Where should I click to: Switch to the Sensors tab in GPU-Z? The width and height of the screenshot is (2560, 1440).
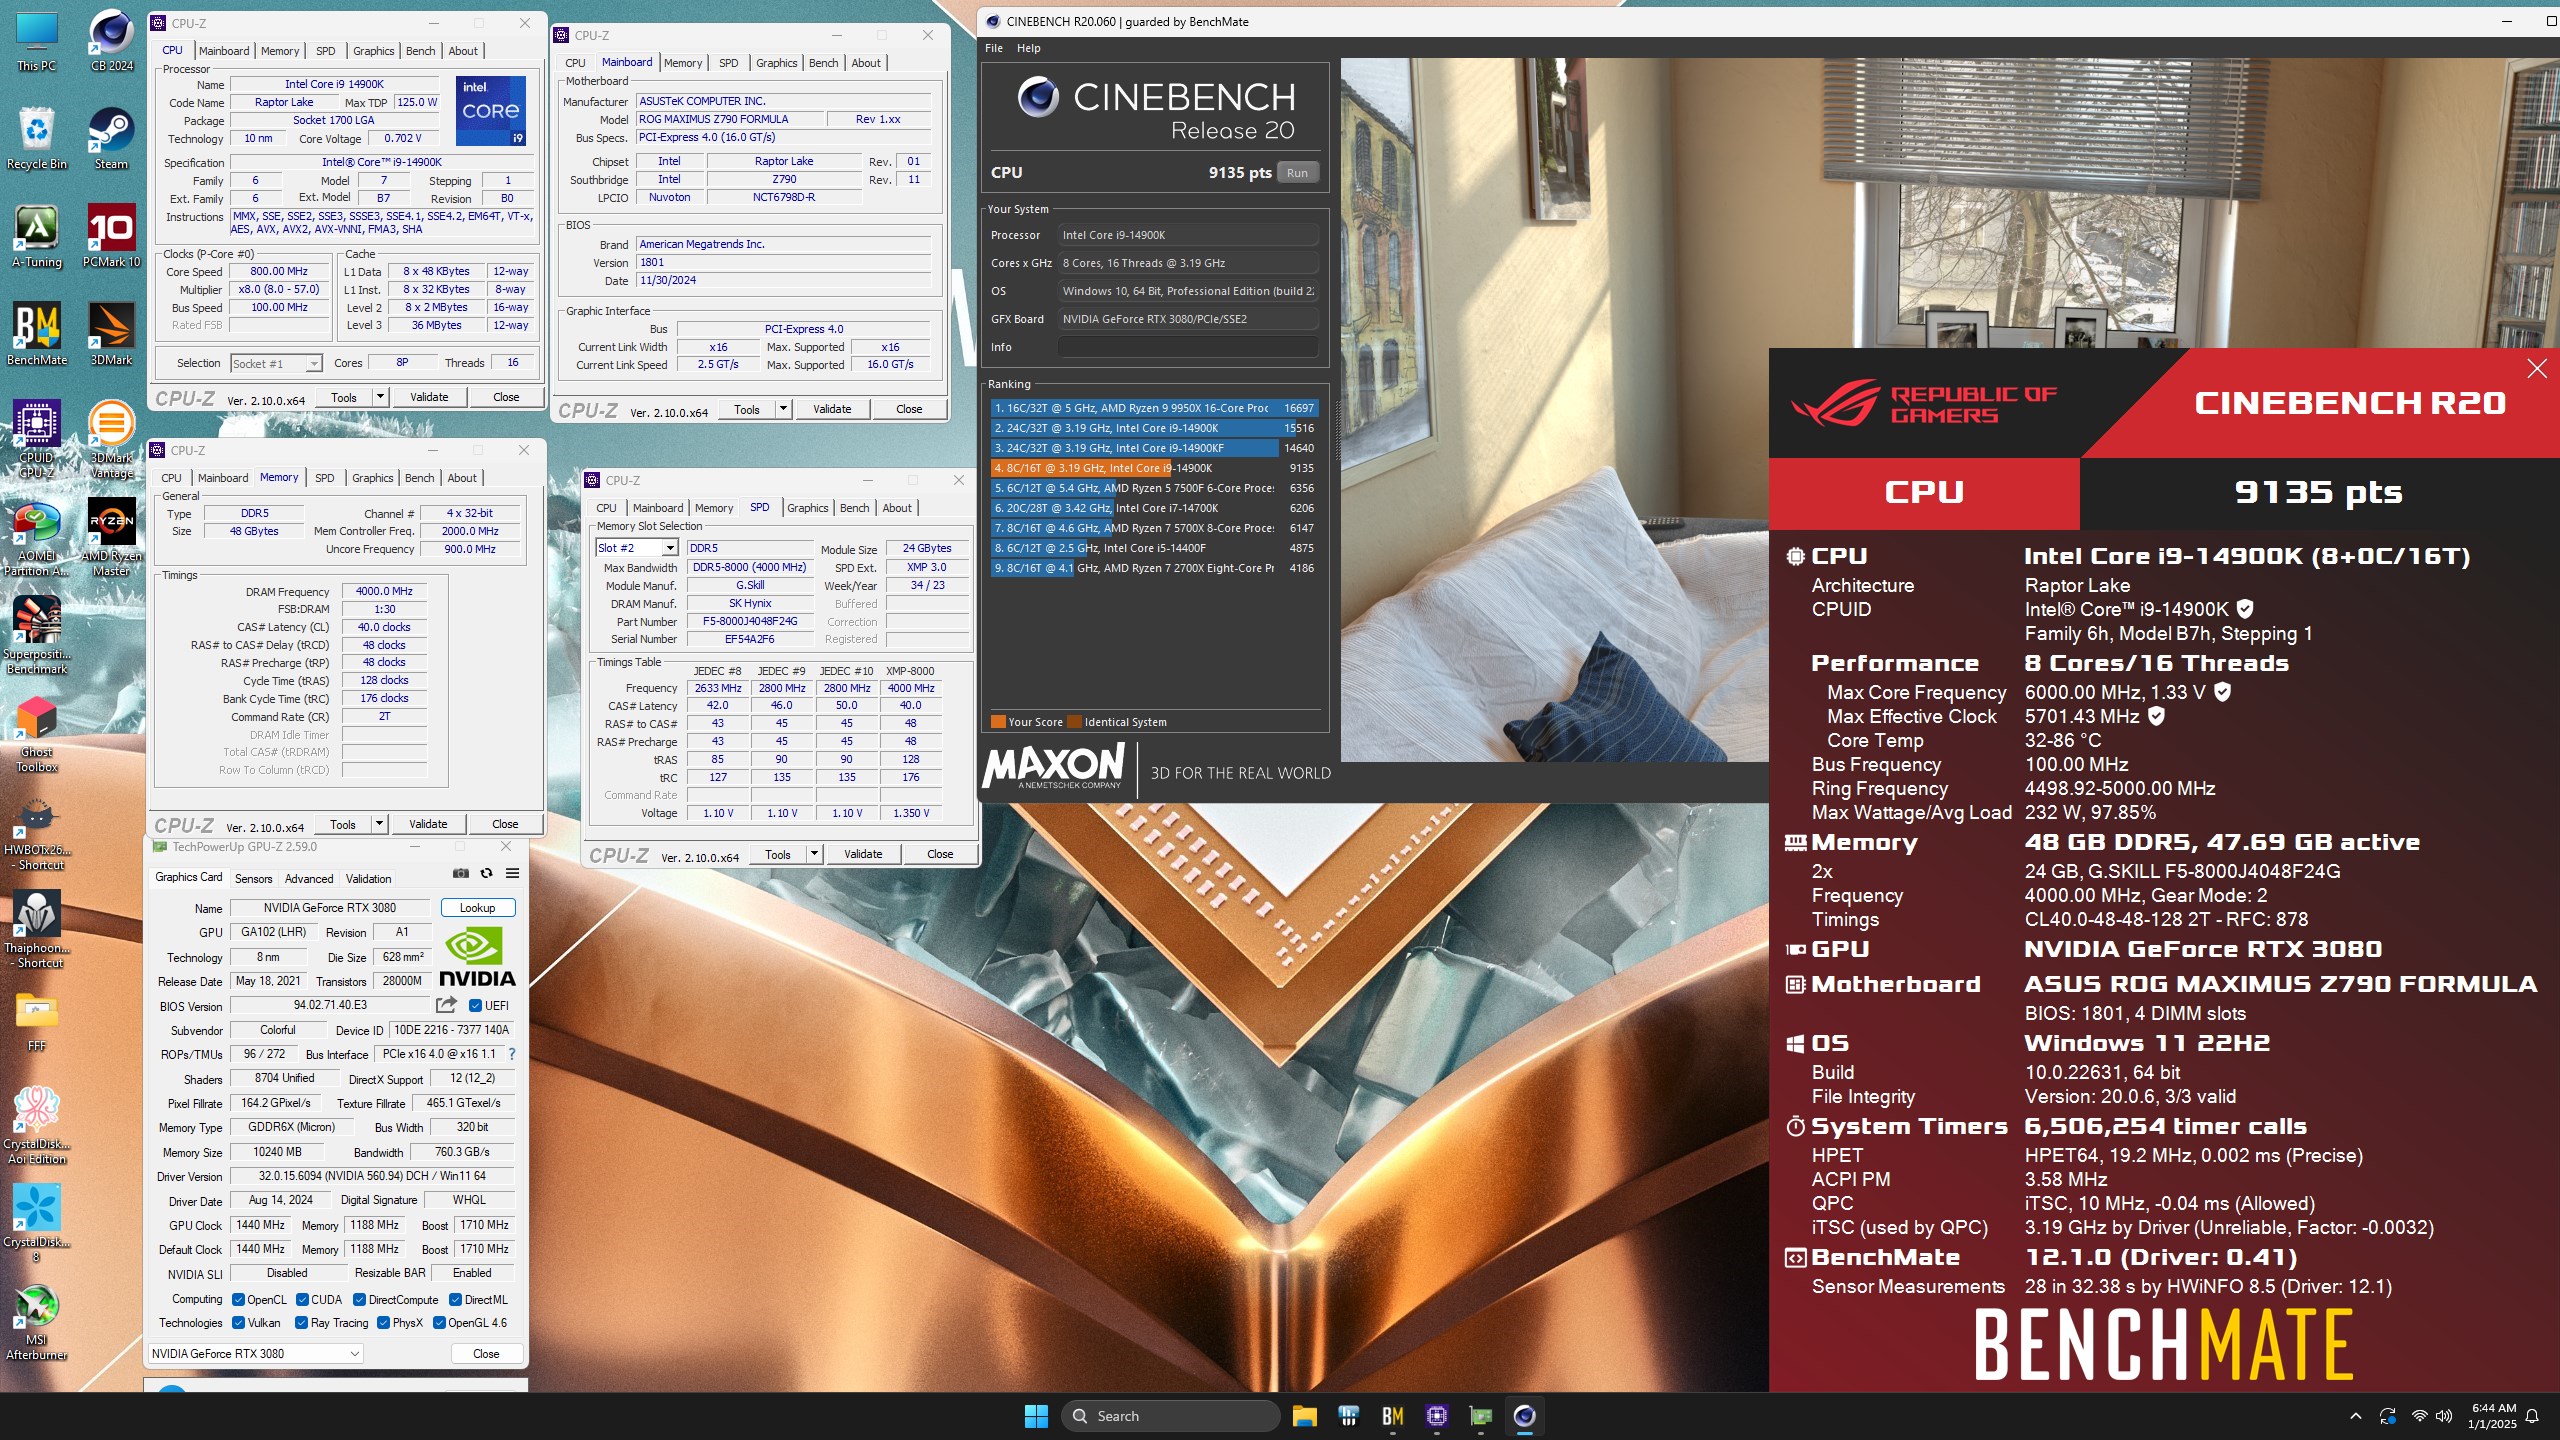click(x=253, y=879)
